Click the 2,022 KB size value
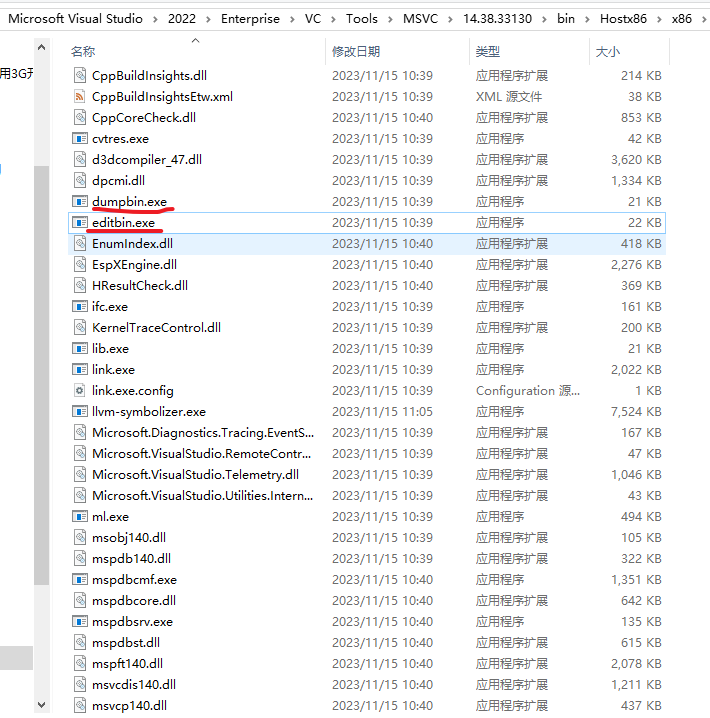710x718 pixels. [x=636, y=370]
